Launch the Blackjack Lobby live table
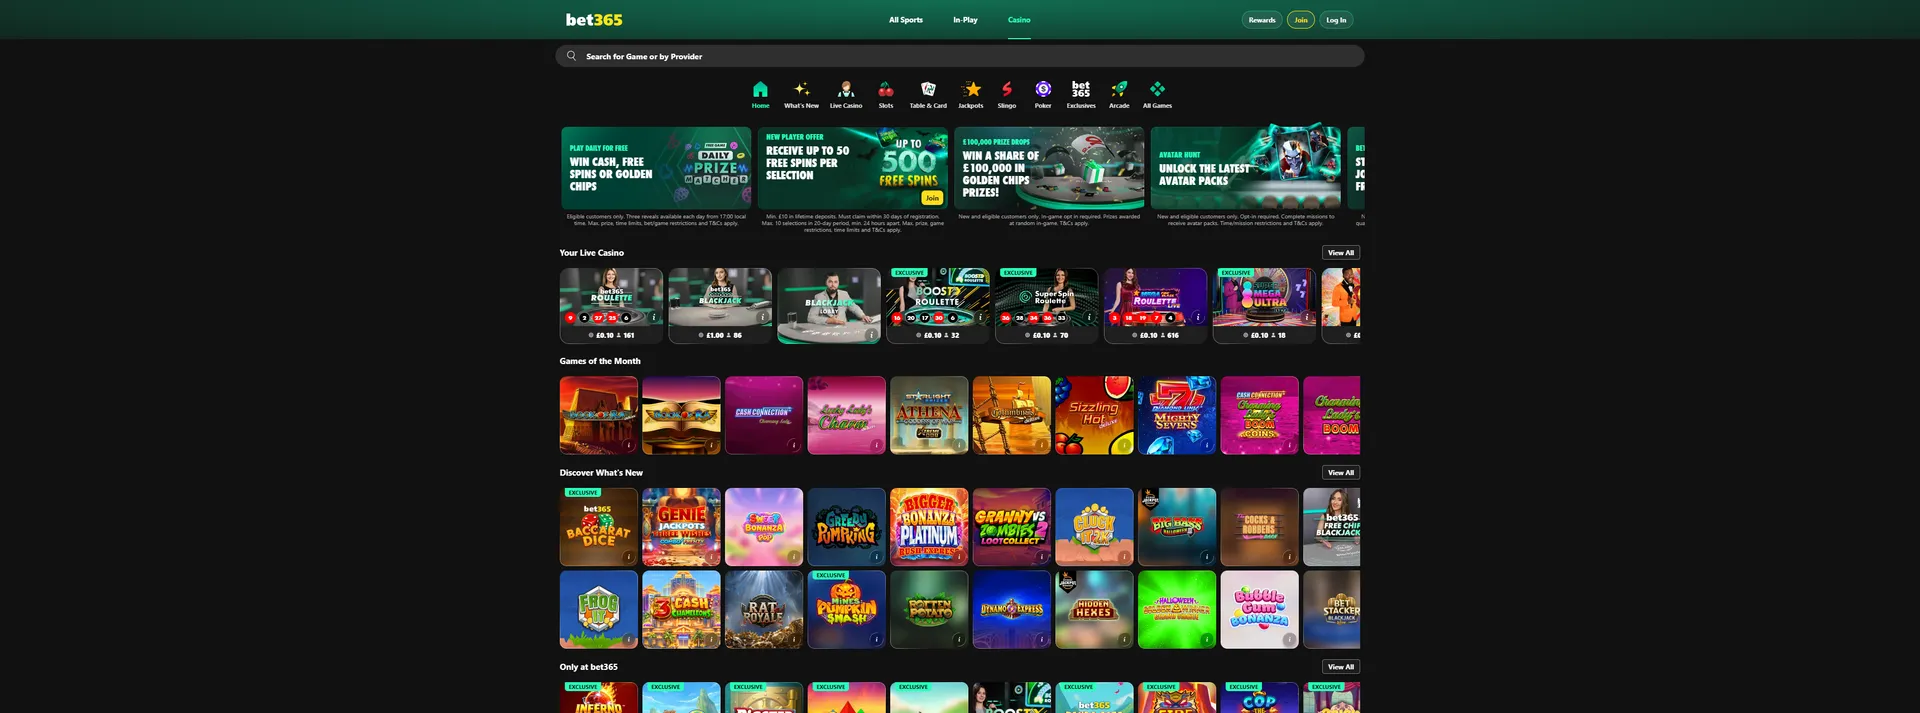The image size is (1920, 713). (x=829, y=305)
